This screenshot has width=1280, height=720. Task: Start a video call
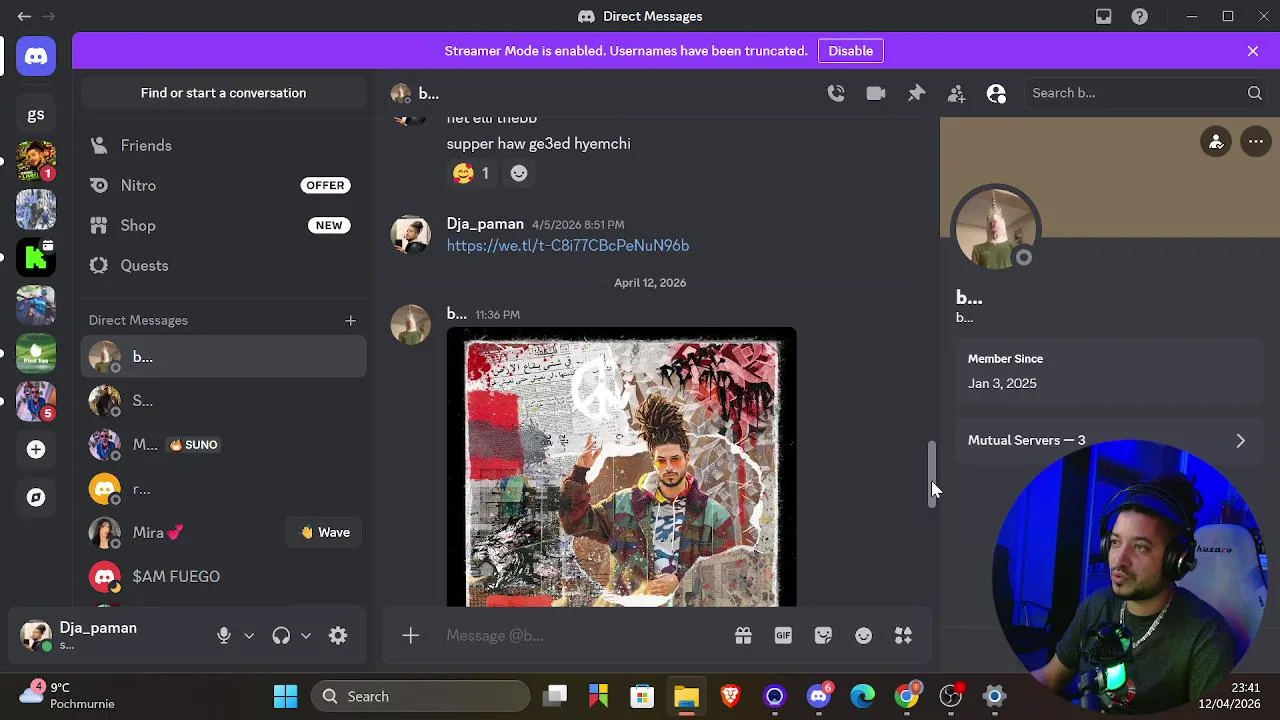tap(876, 93)
